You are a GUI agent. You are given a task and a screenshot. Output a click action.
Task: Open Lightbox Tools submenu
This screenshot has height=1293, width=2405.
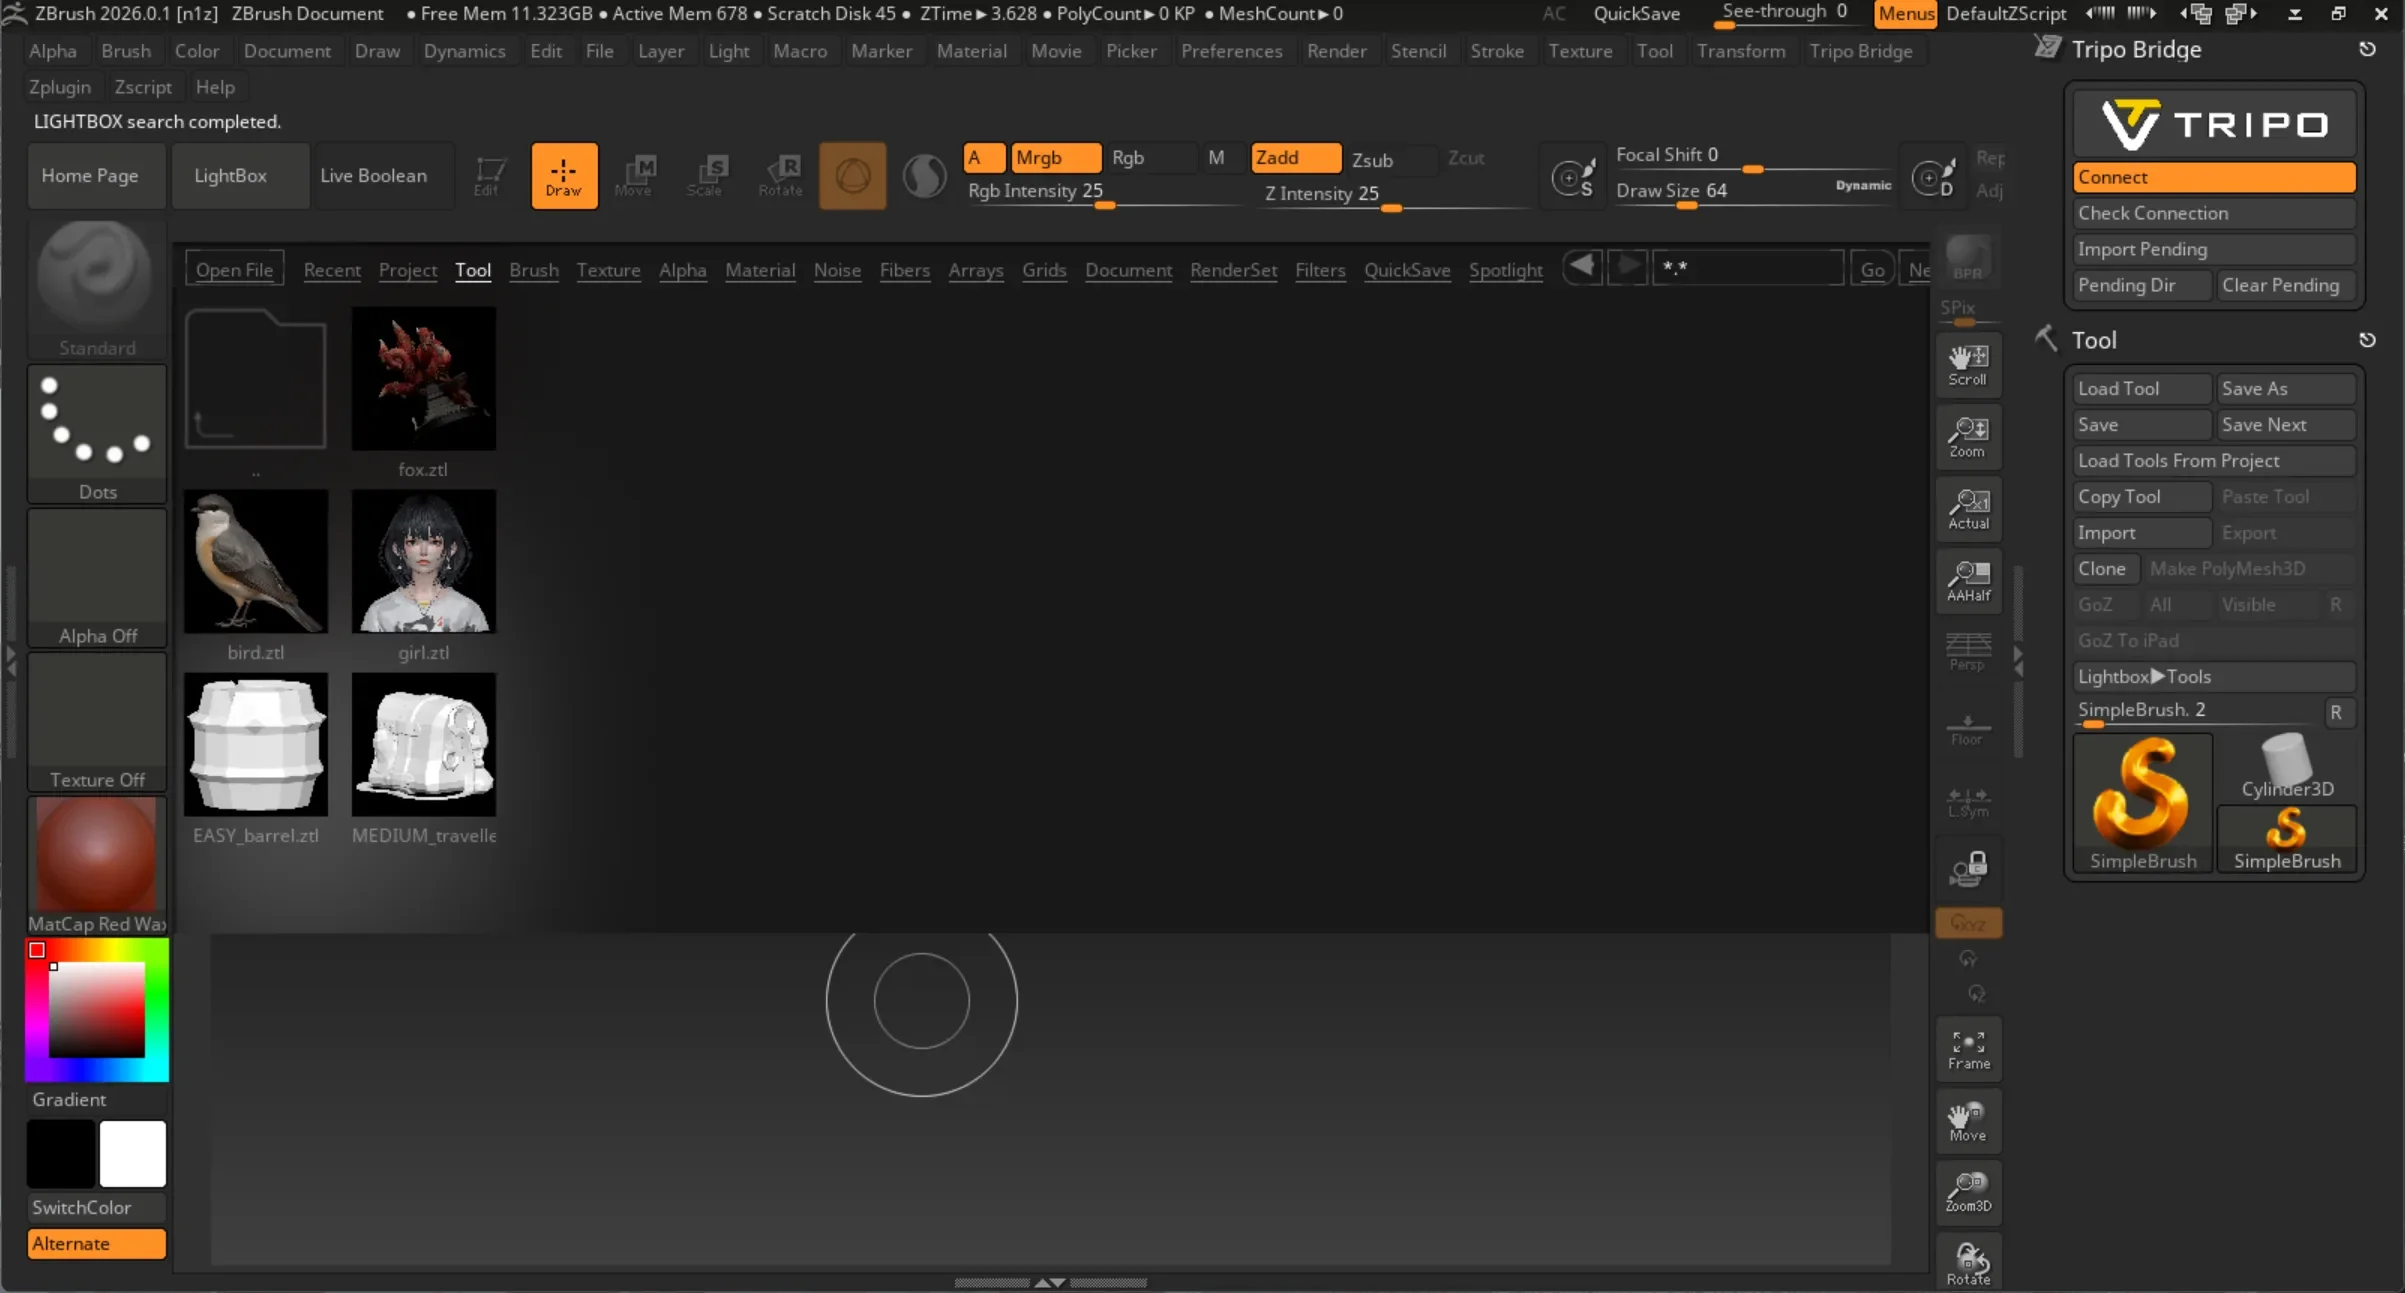pyautogui.click(x=2214, y=677)
